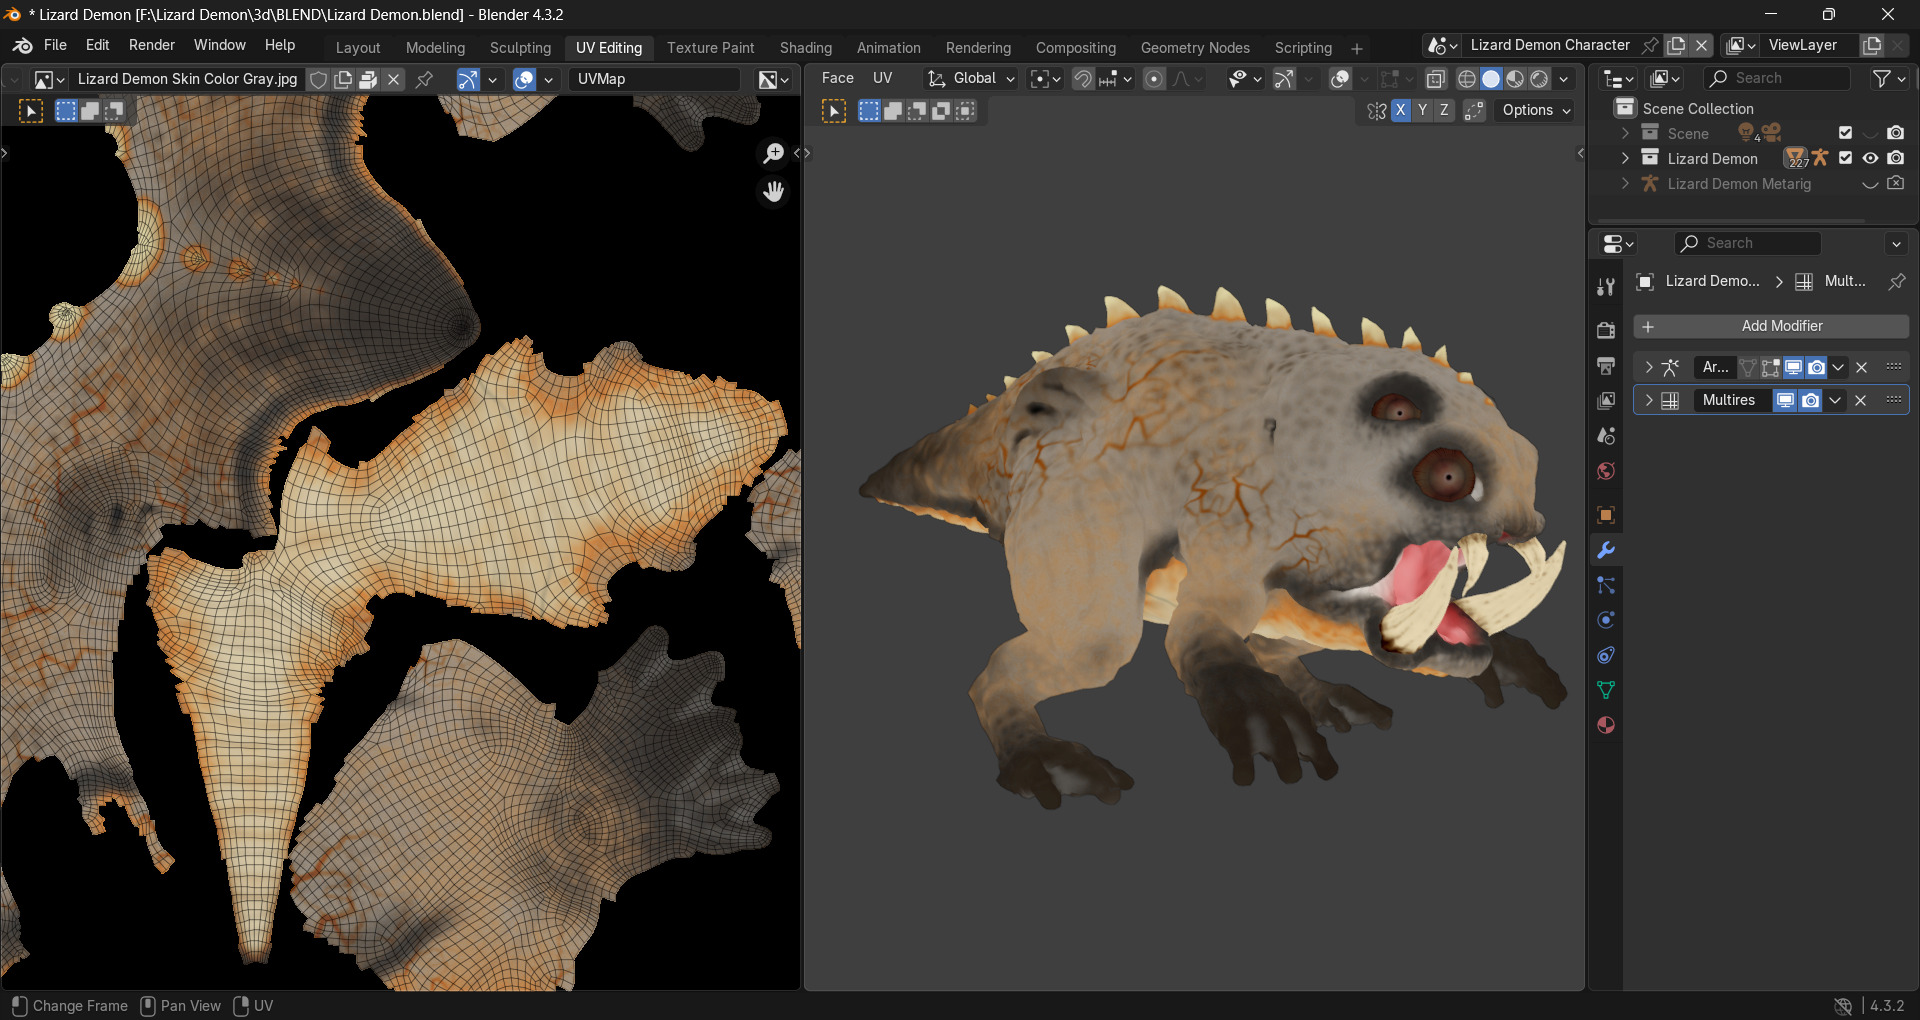This screenshot has width=1920, height=1020.
Task: Expand the Lizard Demon Metarig item
Action: (x=1625, y=184)
